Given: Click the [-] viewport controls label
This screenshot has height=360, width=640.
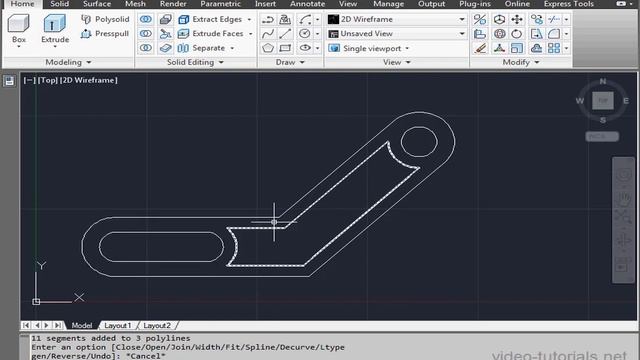Looking at the screenshot, I should (30, 80).
